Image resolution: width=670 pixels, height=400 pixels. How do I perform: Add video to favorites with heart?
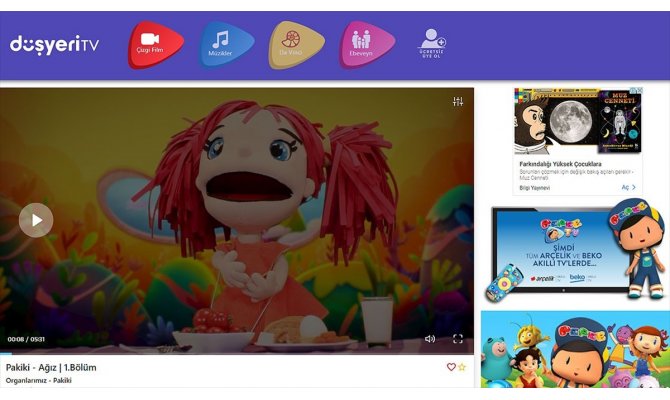pos(451,367)
